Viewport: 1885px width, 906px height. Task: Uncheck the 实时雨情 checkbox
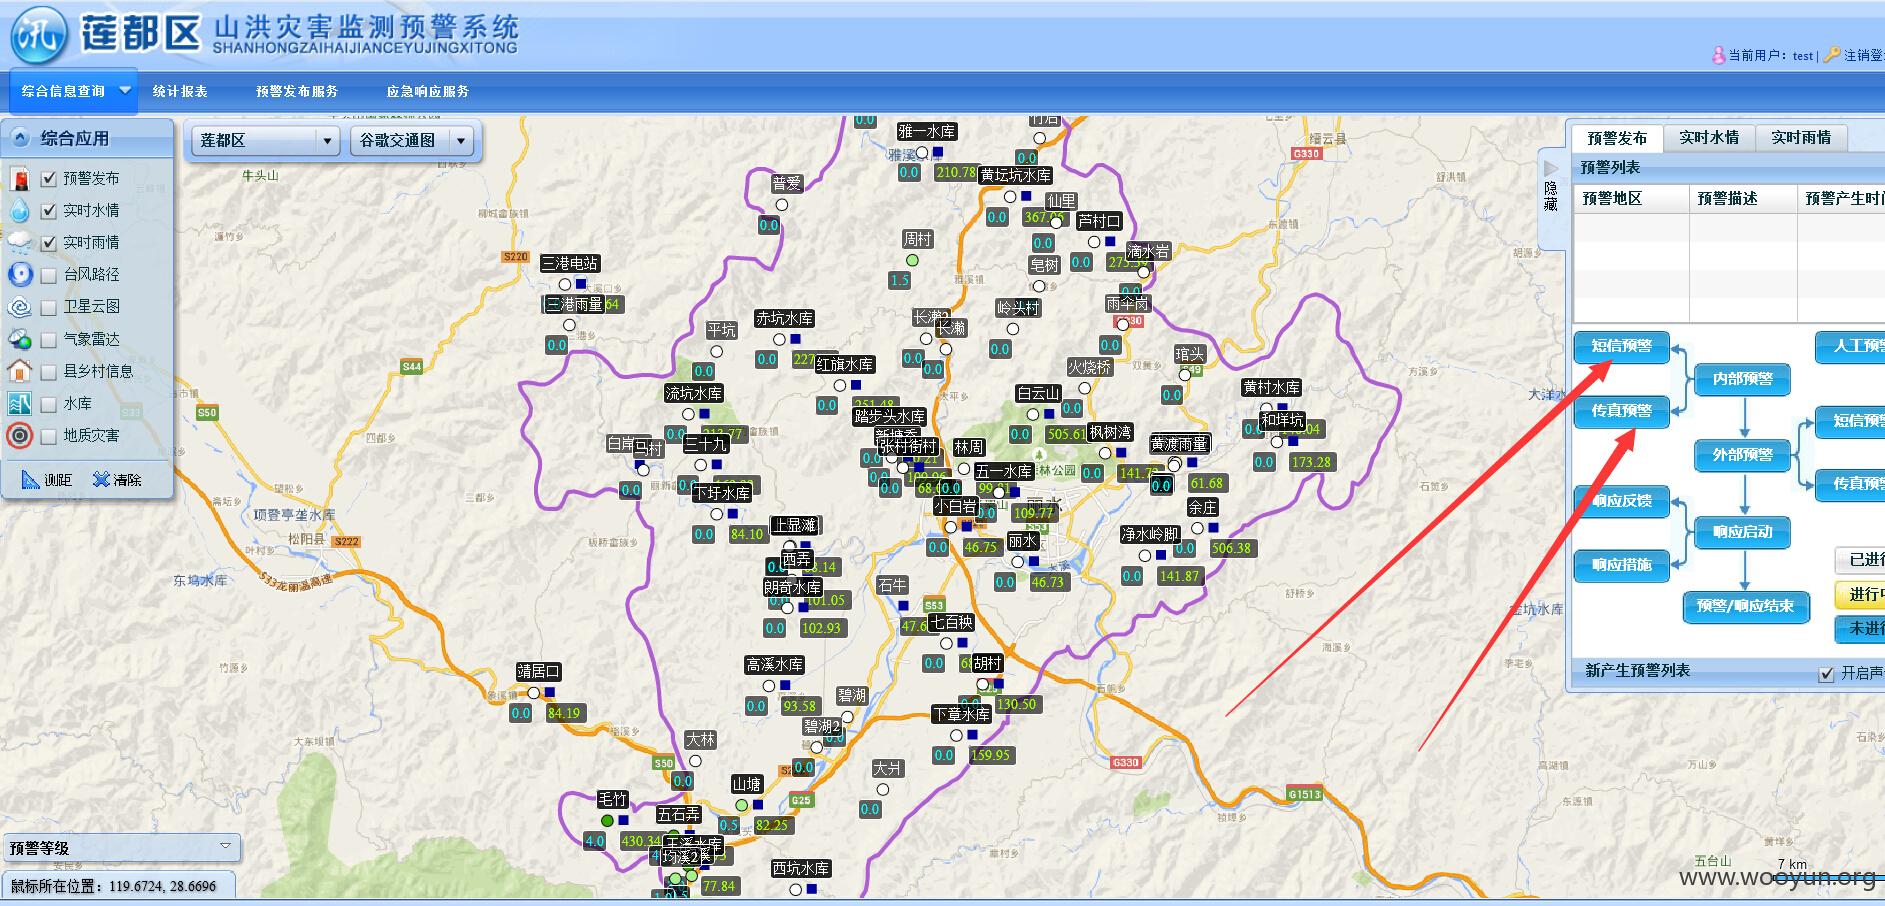(x=48, y=243)
